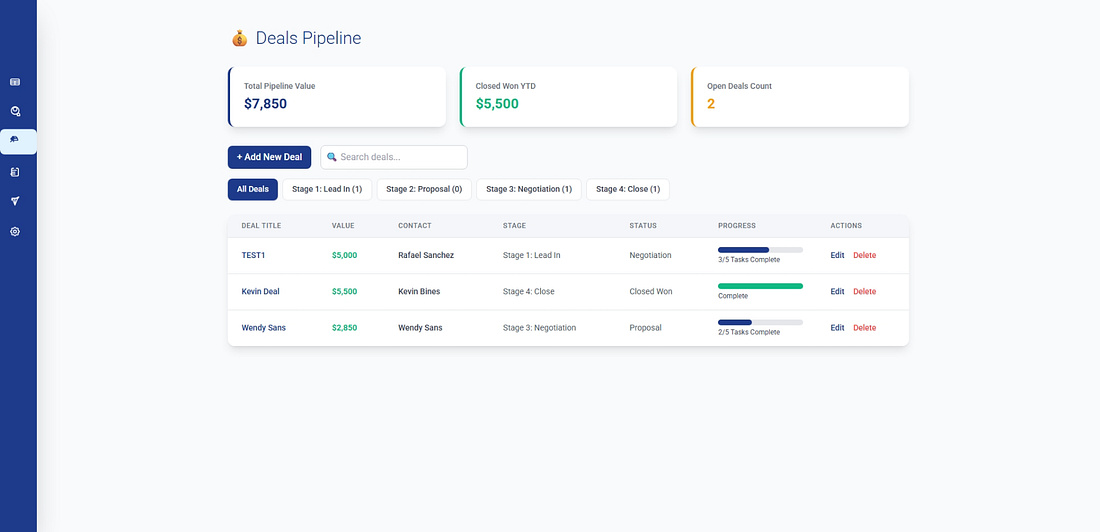The image size is (1100, 532).
Task: Focus the Search deals input field
Action: pyautogui.click(x=394, y=157)
